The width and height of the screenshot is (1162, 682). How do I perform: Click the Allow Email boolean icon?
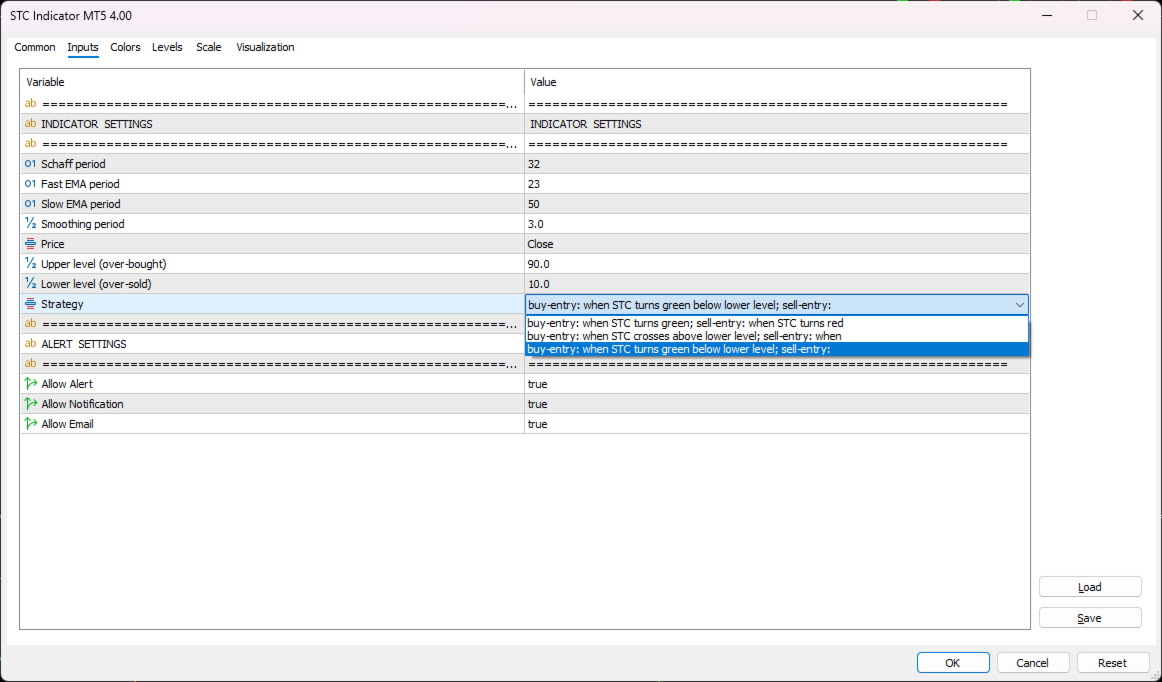30,424
